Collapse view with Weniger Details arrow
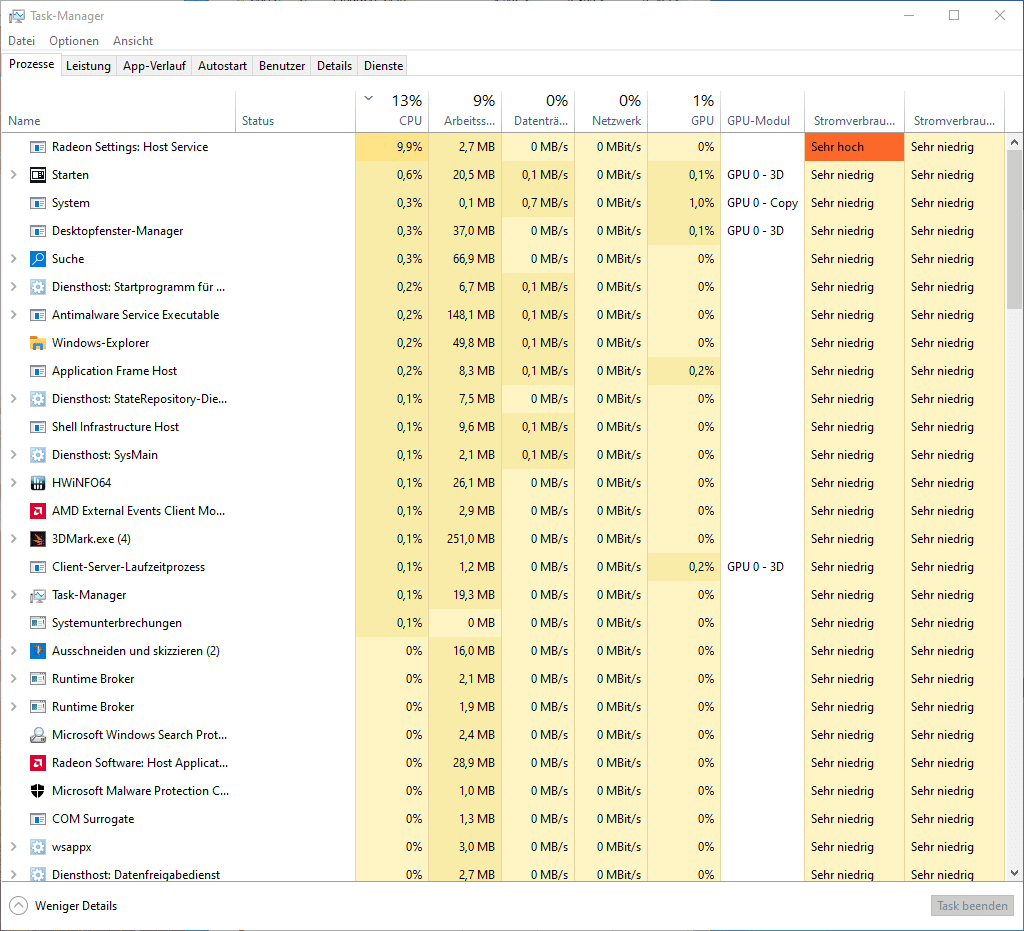1024x931 pixels. pos(19,906)
